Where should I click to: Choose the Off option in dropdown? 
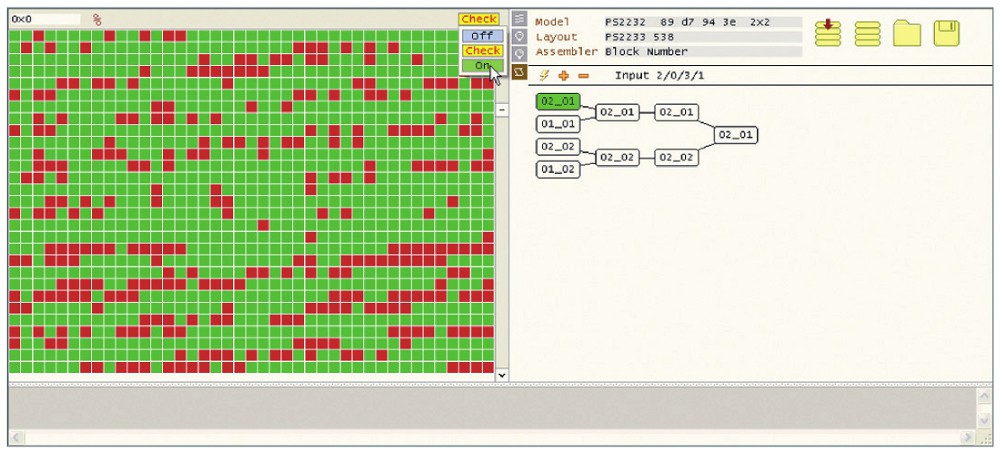tap(481, 36)
